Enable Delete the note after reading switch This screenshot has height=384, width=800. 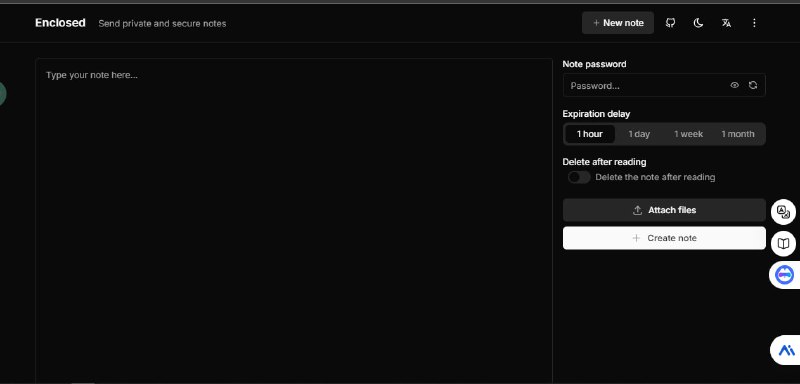579,177
